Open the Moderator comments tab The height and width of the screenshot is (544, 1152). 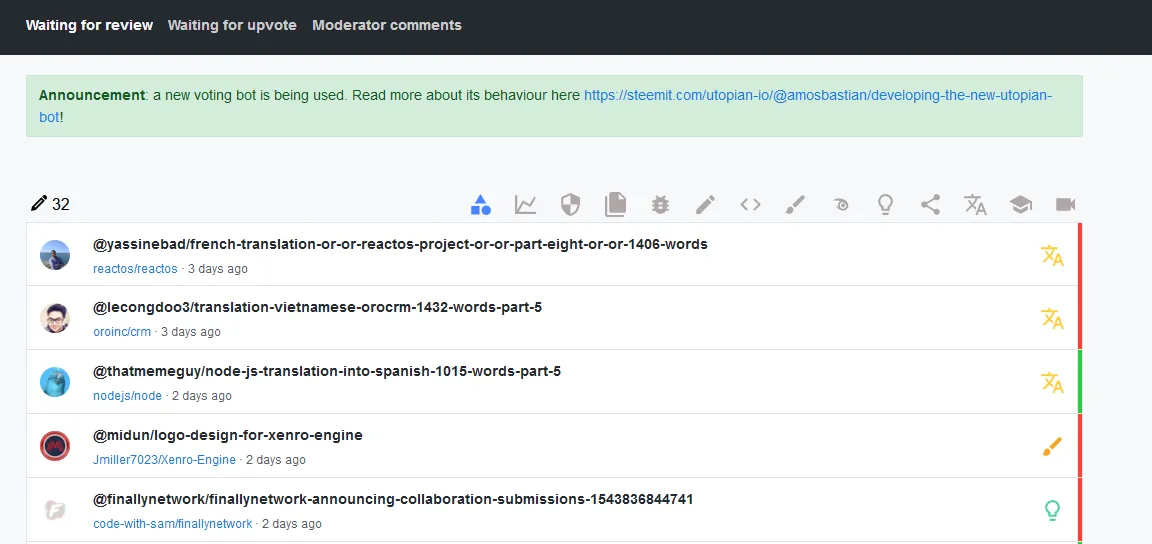[387, 25]
